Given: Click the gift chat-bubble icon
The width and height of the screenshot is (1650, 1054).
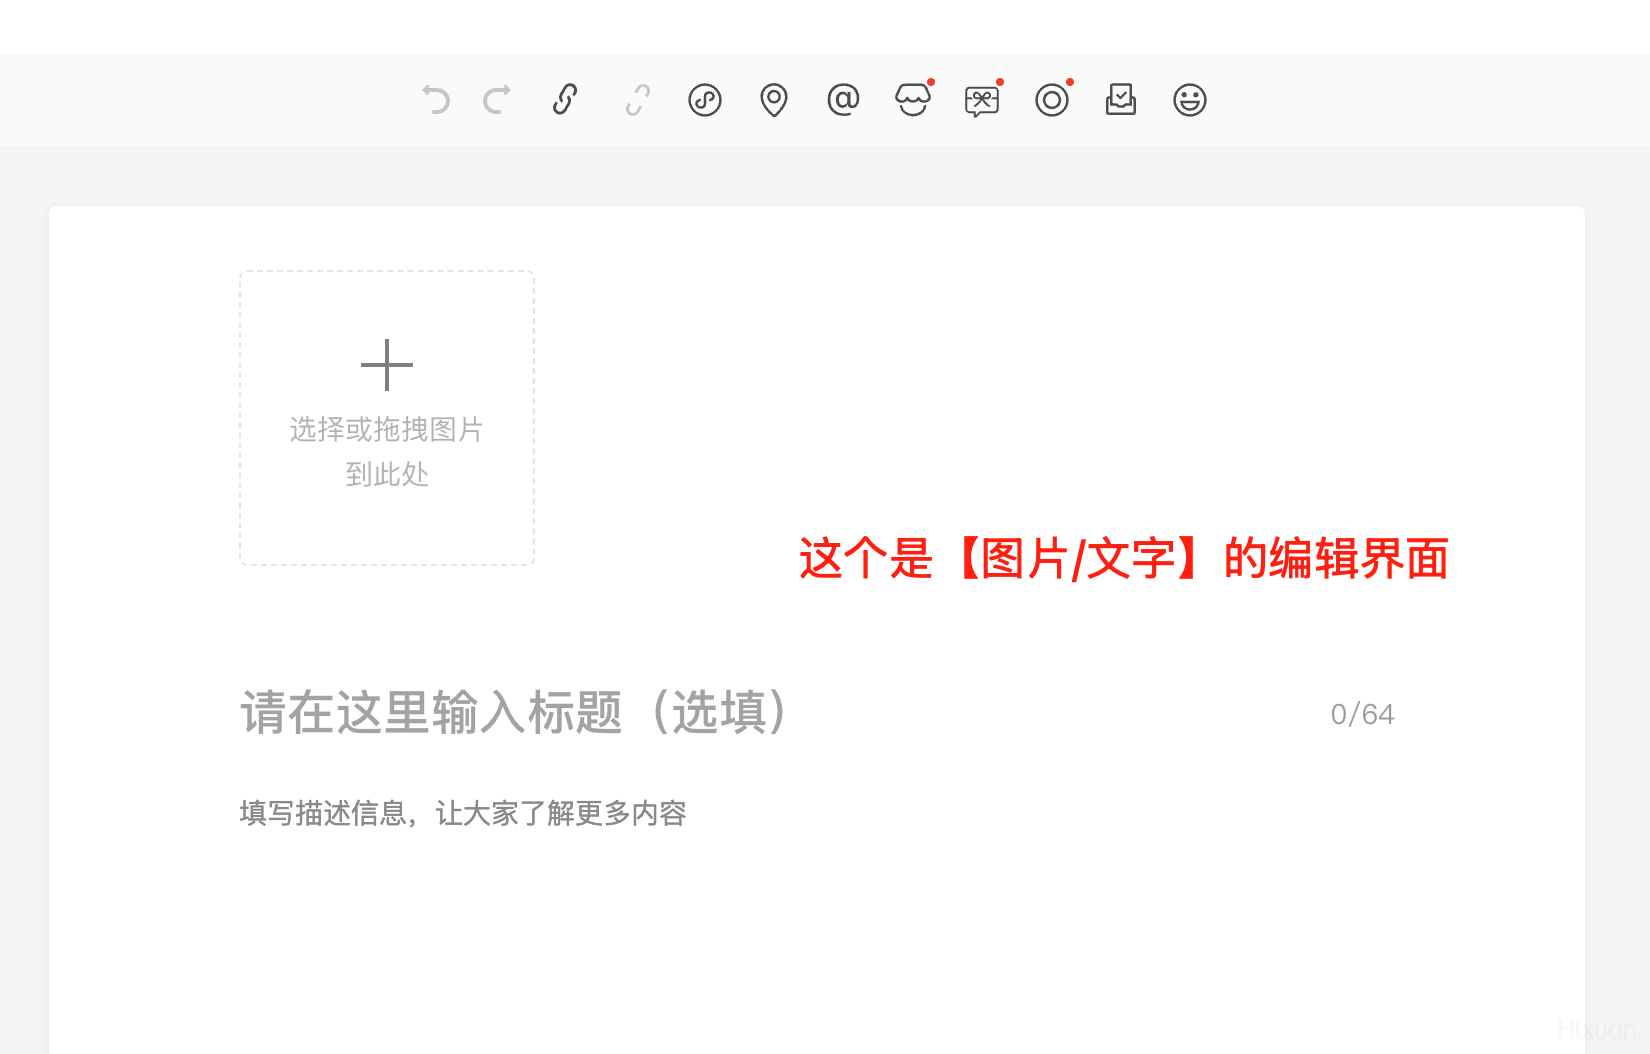Looking at the screenshot, I should (982, 100).
